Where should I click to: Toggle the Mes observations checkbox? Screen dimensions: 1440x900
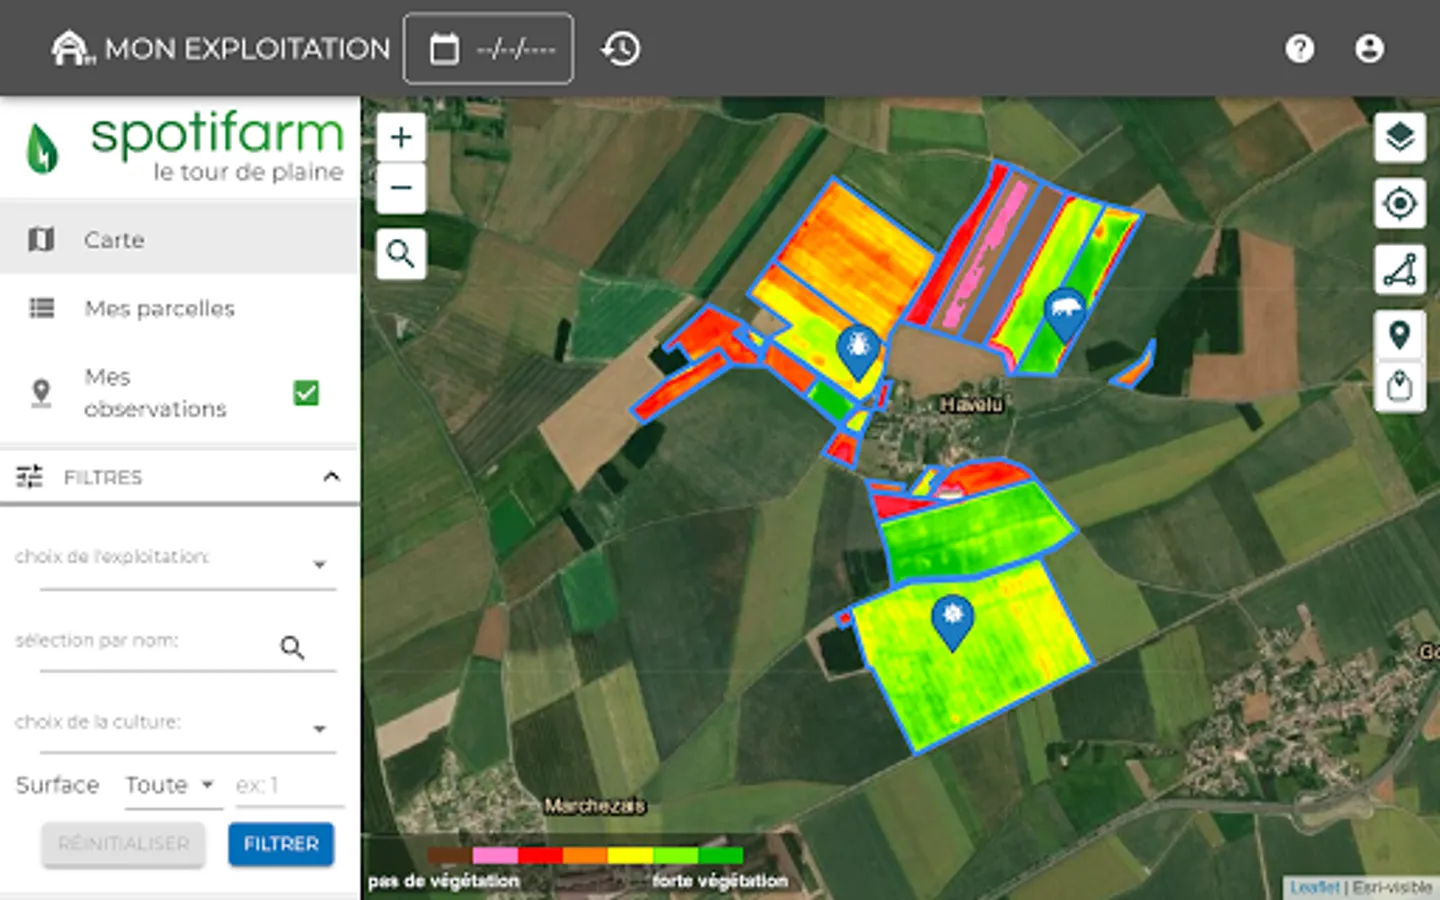pos(306,393)
